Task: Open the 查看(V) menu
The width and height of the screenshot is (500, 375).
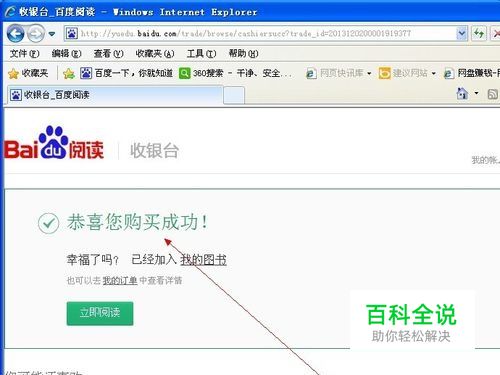Action: coord(108,53)
